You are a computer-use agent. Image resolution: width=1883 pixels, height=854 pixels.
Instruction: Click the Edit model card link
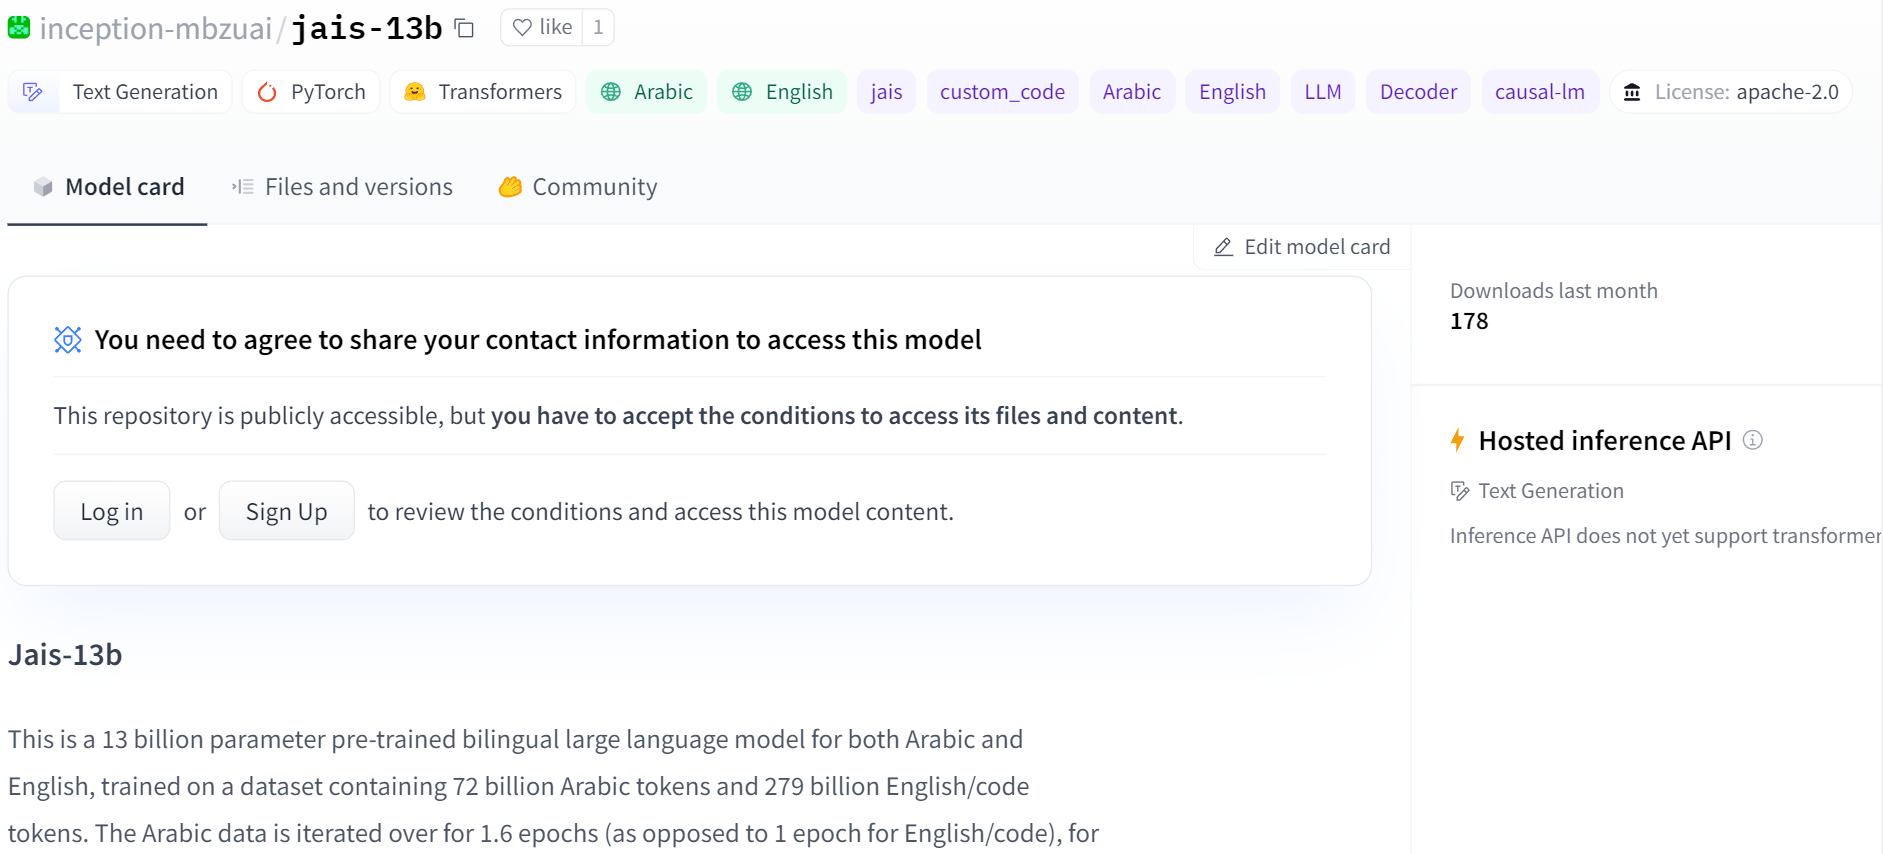pyautogui.click(x=1302, y=247)
